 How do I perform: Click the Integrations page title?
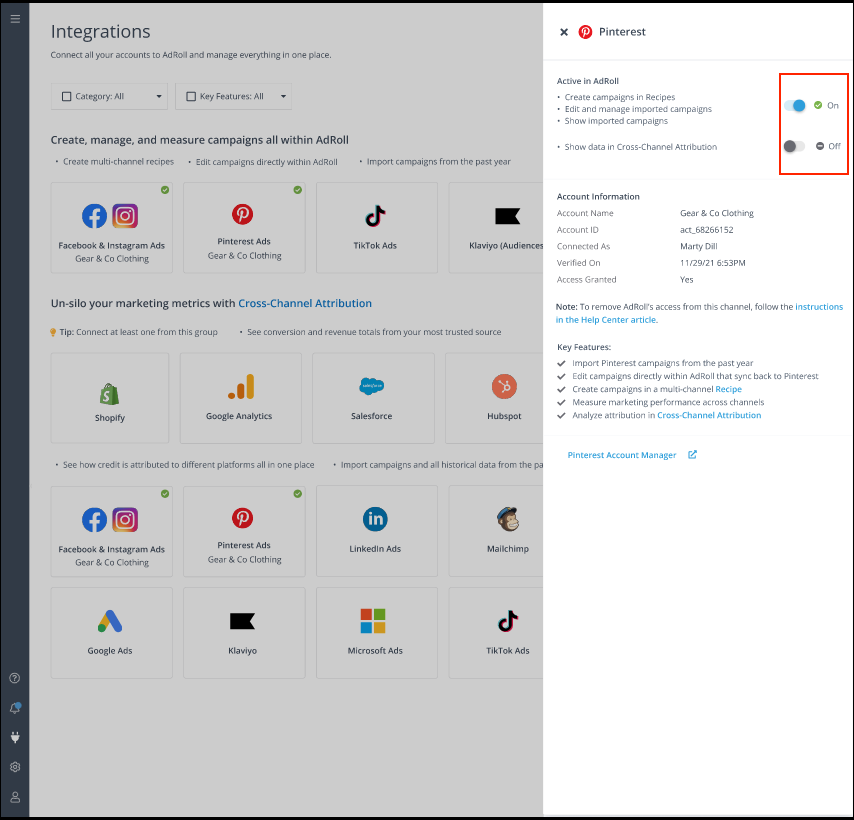pyautogui.click(x=100, y=32)
